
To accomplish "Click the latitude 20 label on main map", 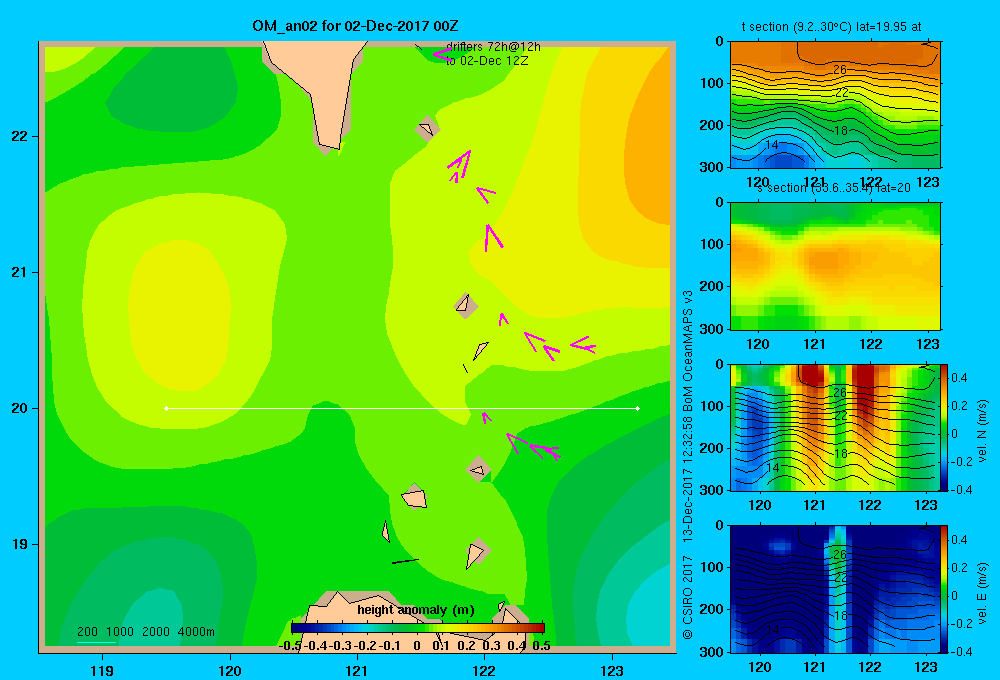I will click(20, 408).
